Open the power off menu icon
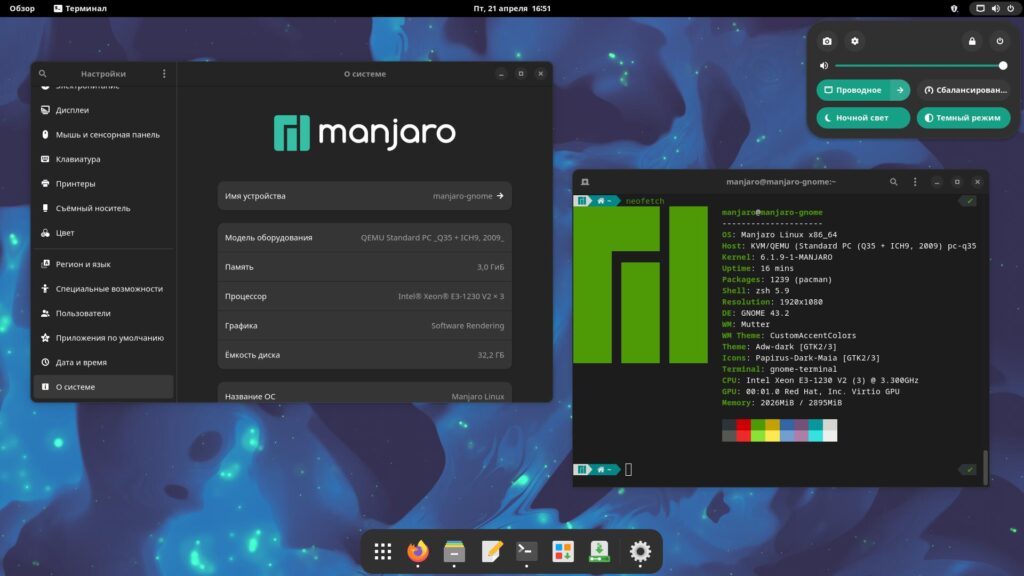The width and height of the screenshot is (1024, 576). [1000, 41]
